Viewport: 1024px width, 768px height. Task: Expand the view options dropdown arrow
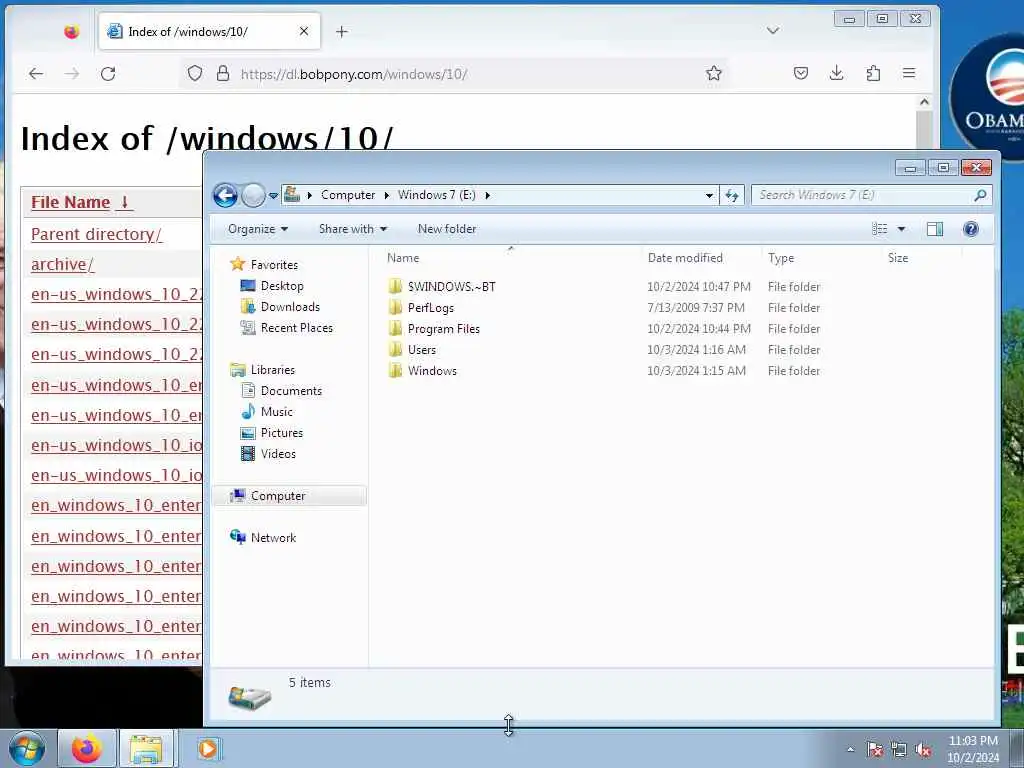901,229
